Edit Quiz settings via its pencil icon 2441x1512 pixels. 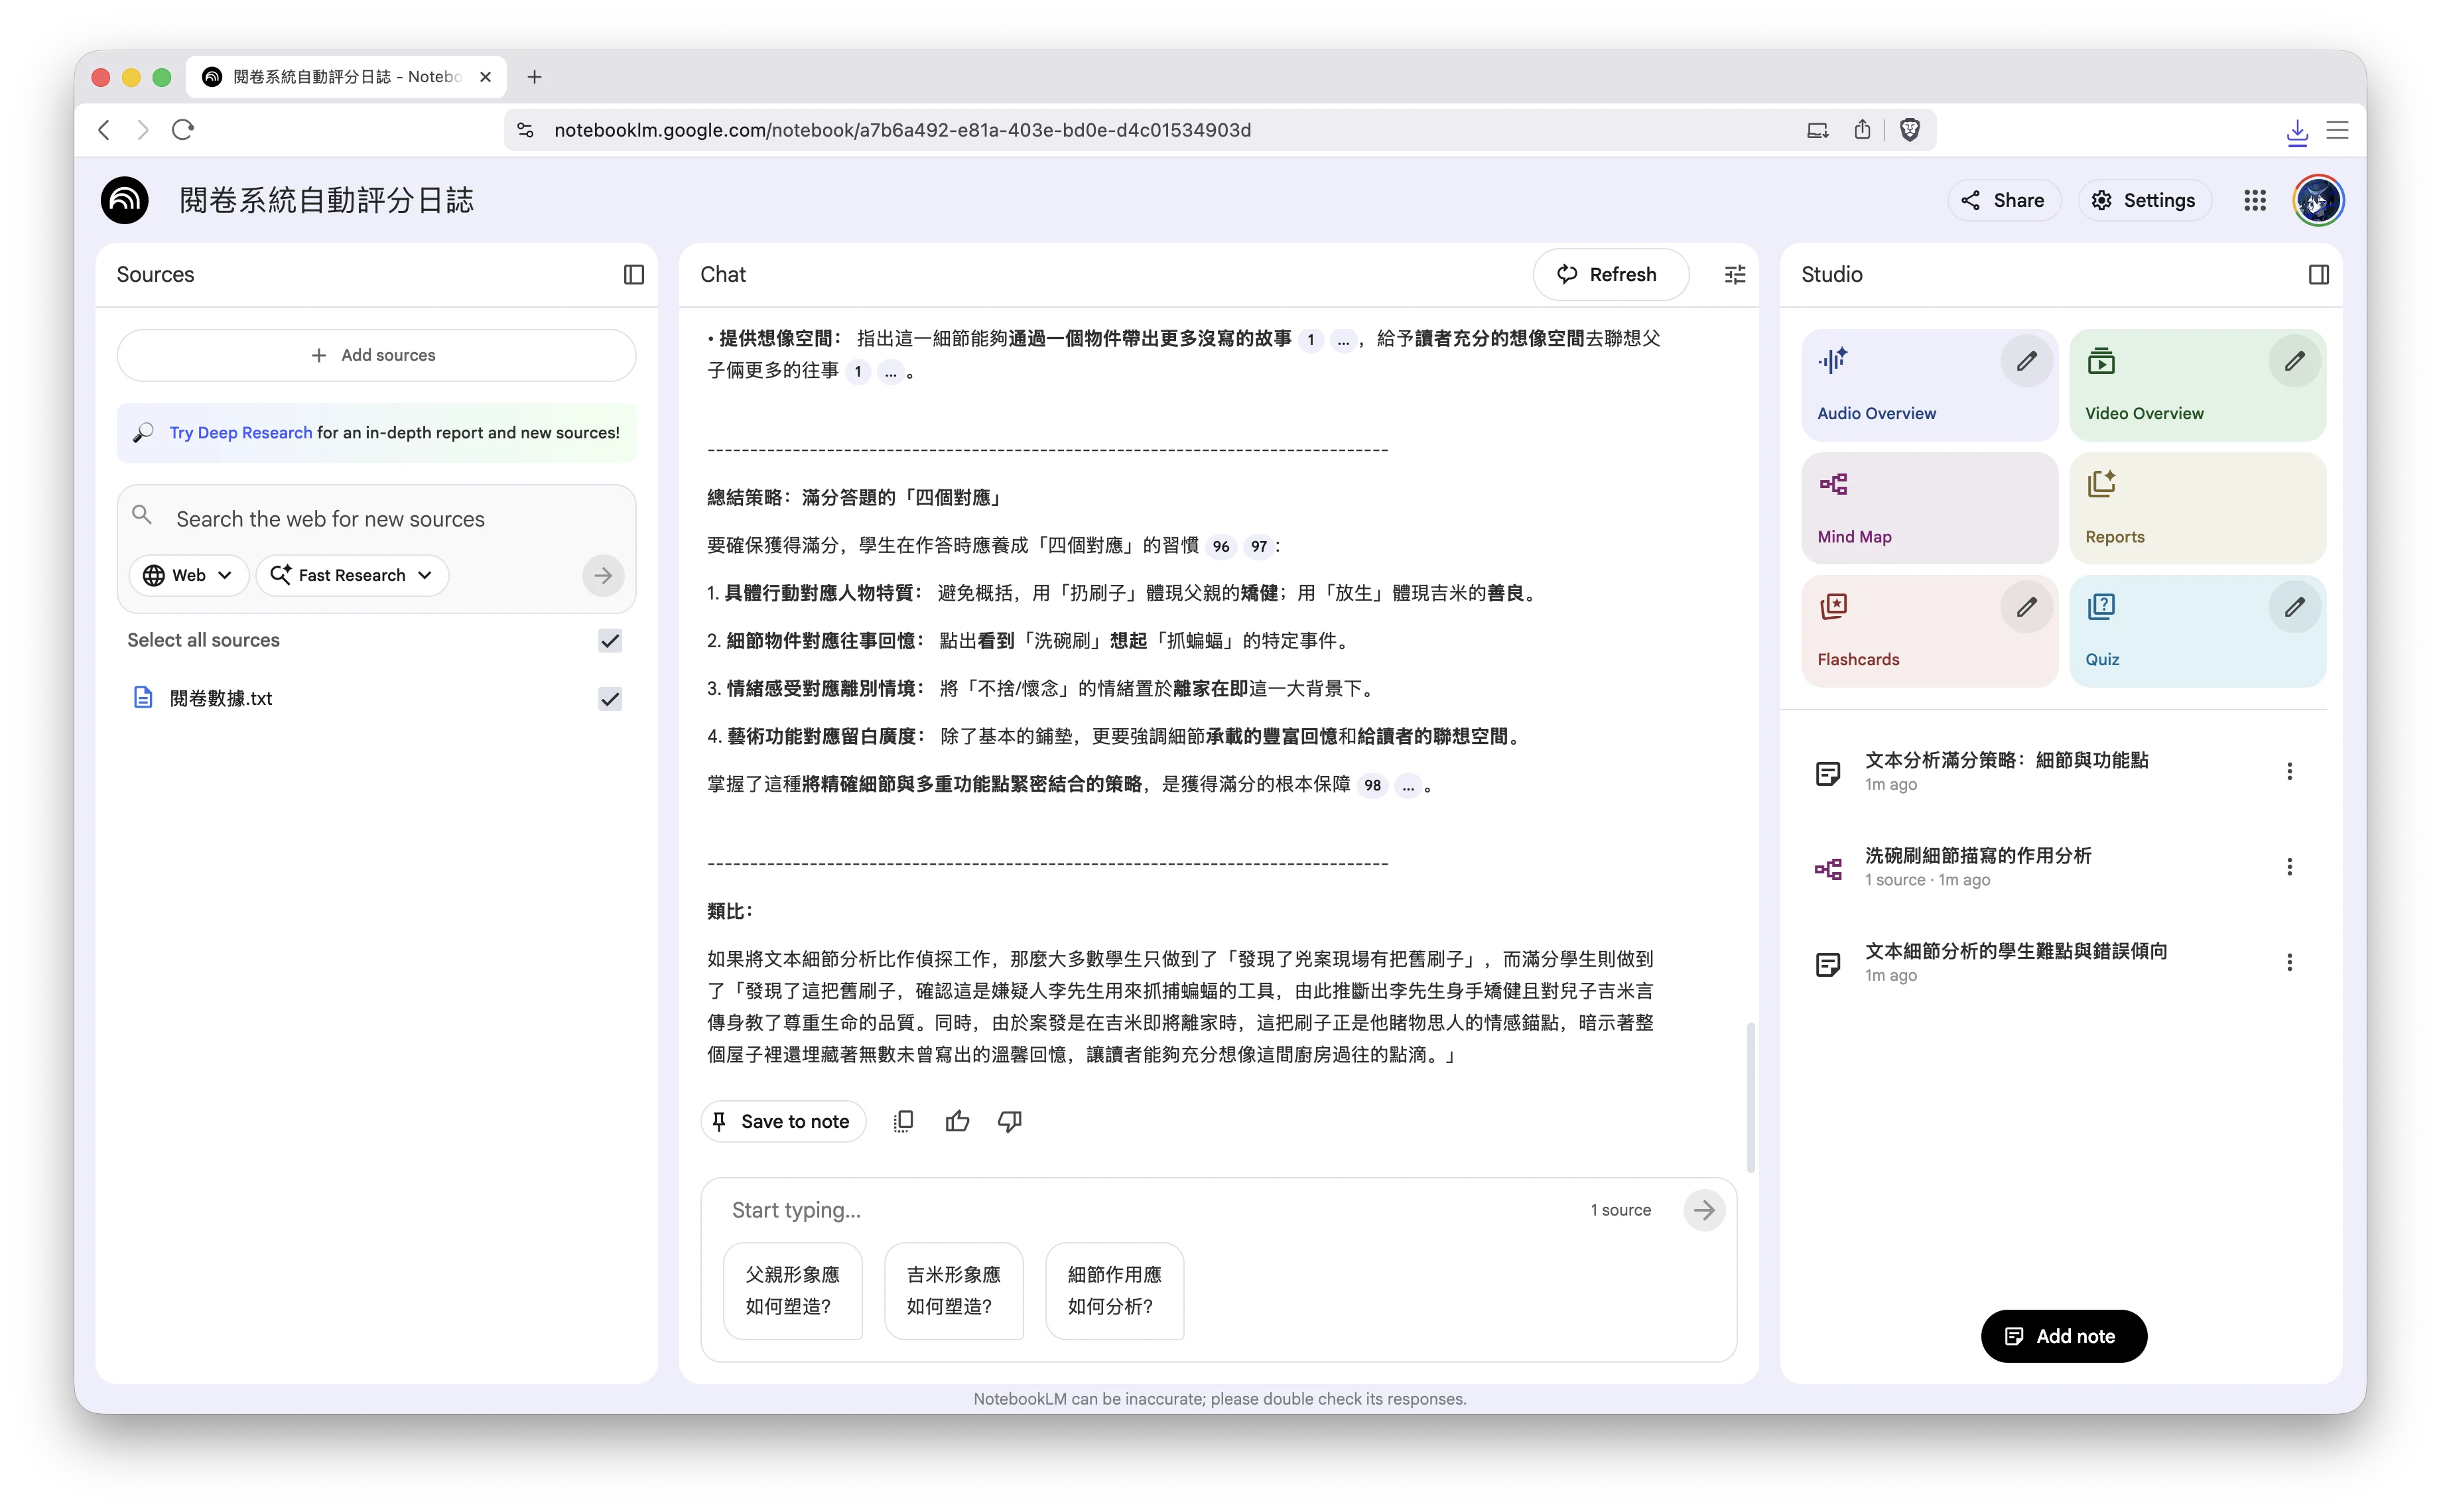coord(2294,607)
